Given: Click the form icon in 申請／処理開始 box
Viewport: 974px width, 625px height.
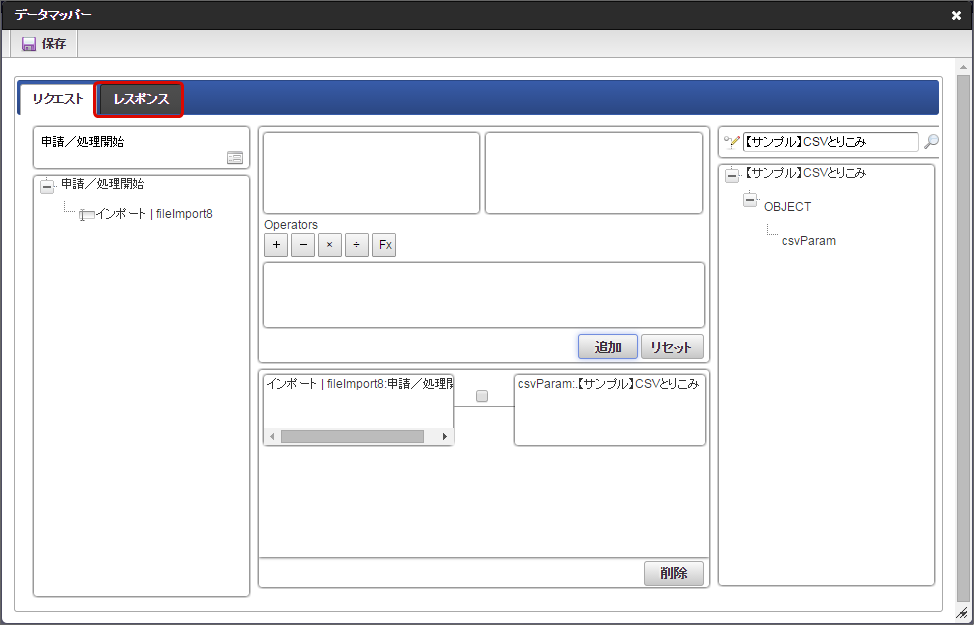Looking at the screenshot, I should (235, 158).
